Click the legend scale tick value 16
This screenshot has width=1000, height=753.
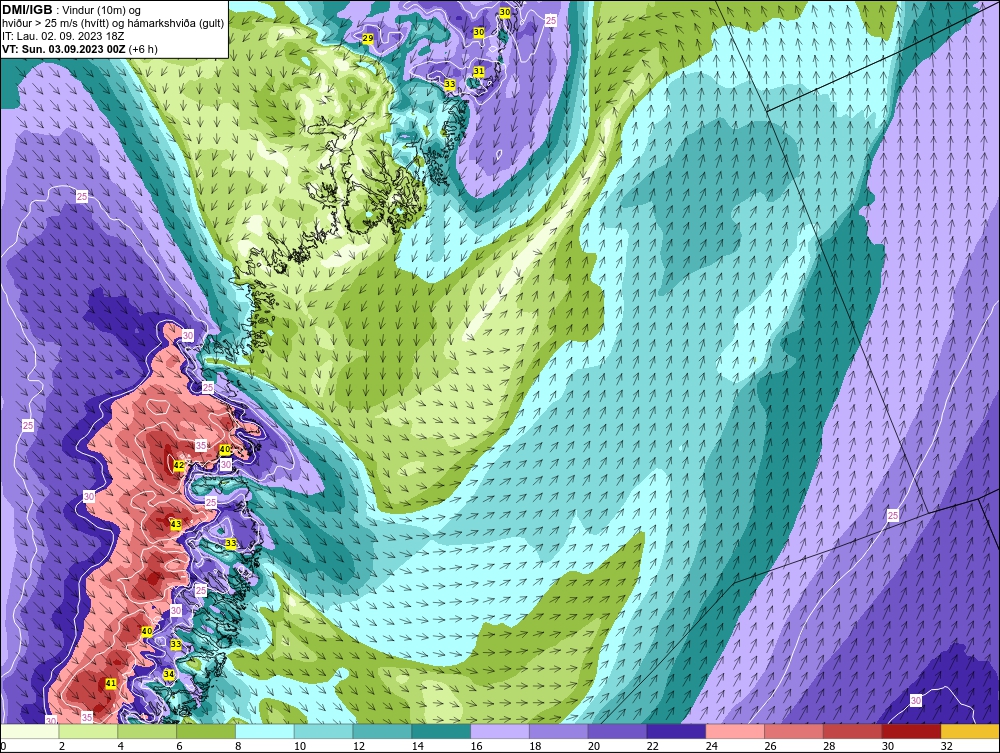(x=476, y=746)
